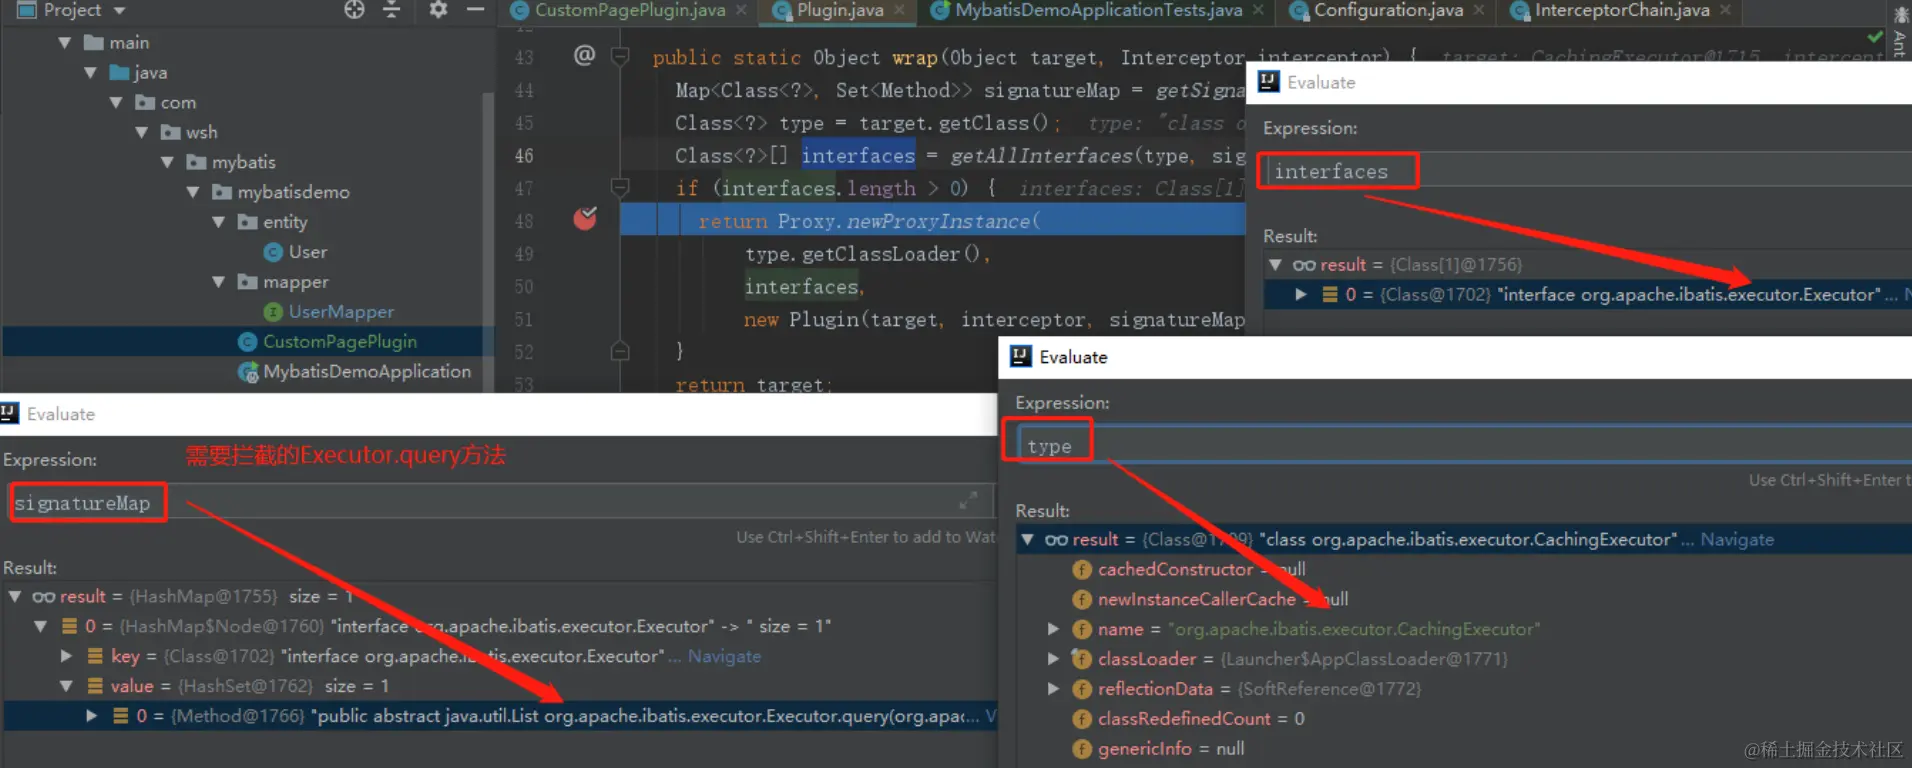The image size is (1912, 768).
Task: Open the Project view dropdown
Action: (x=119, y=11)
